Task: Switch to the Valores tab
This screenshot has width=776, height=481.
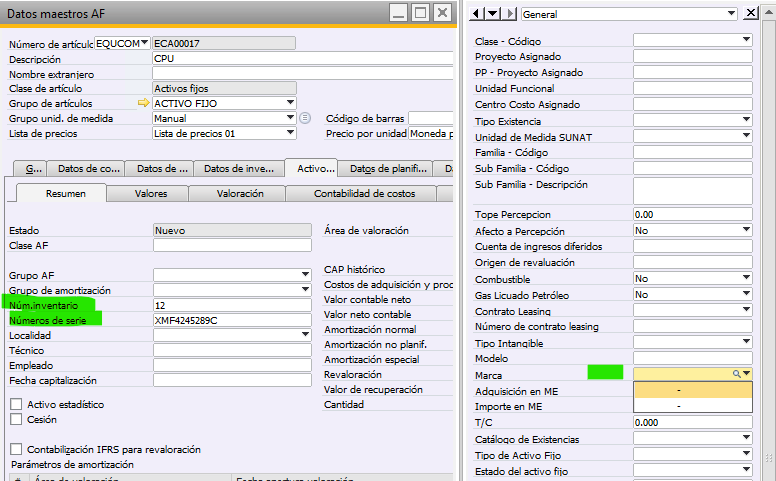Action: coord(151,193)
